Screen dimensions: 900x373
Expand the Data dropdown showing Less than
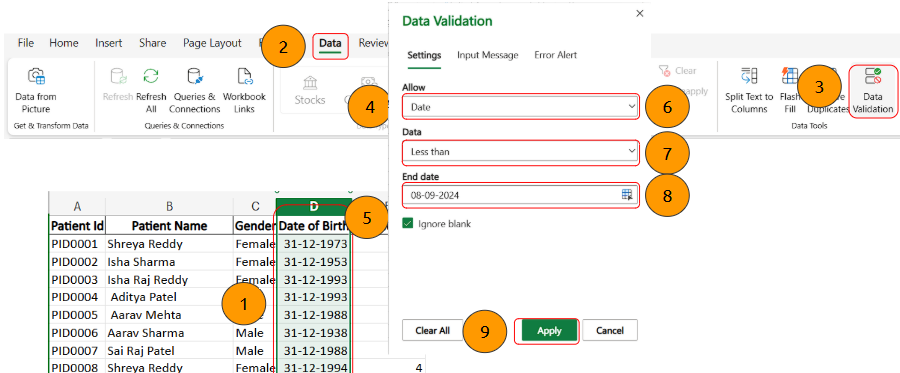tap(520, 152)
